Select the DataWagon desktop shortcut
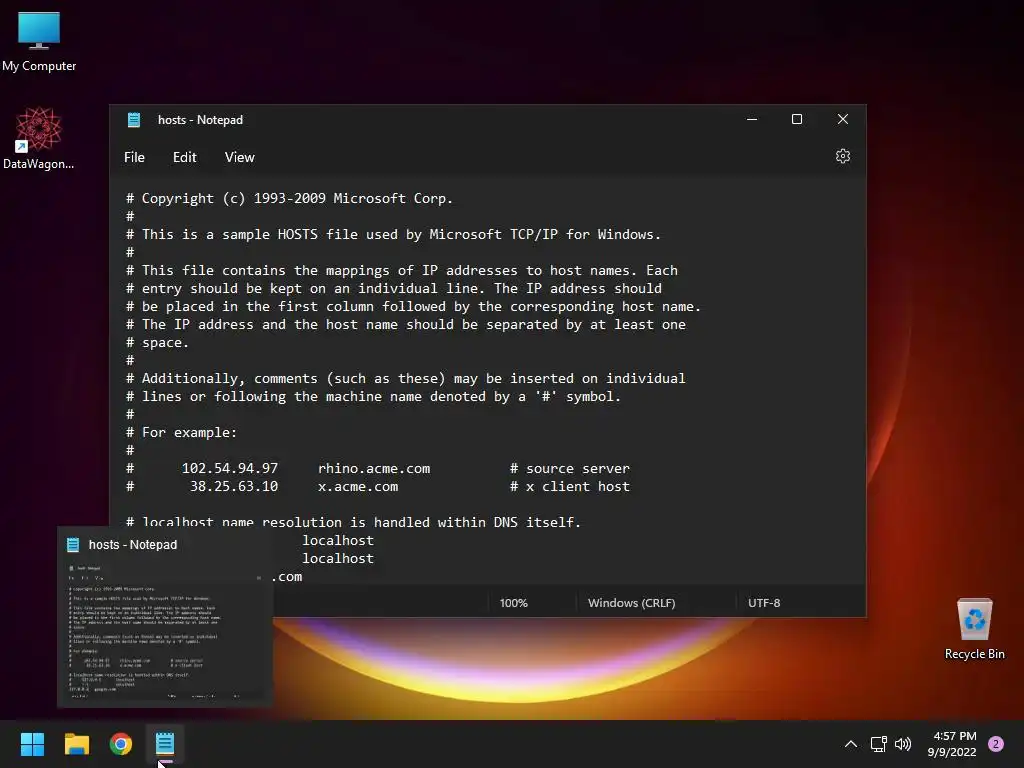The image size is (1024, 768). coord(39,138)
